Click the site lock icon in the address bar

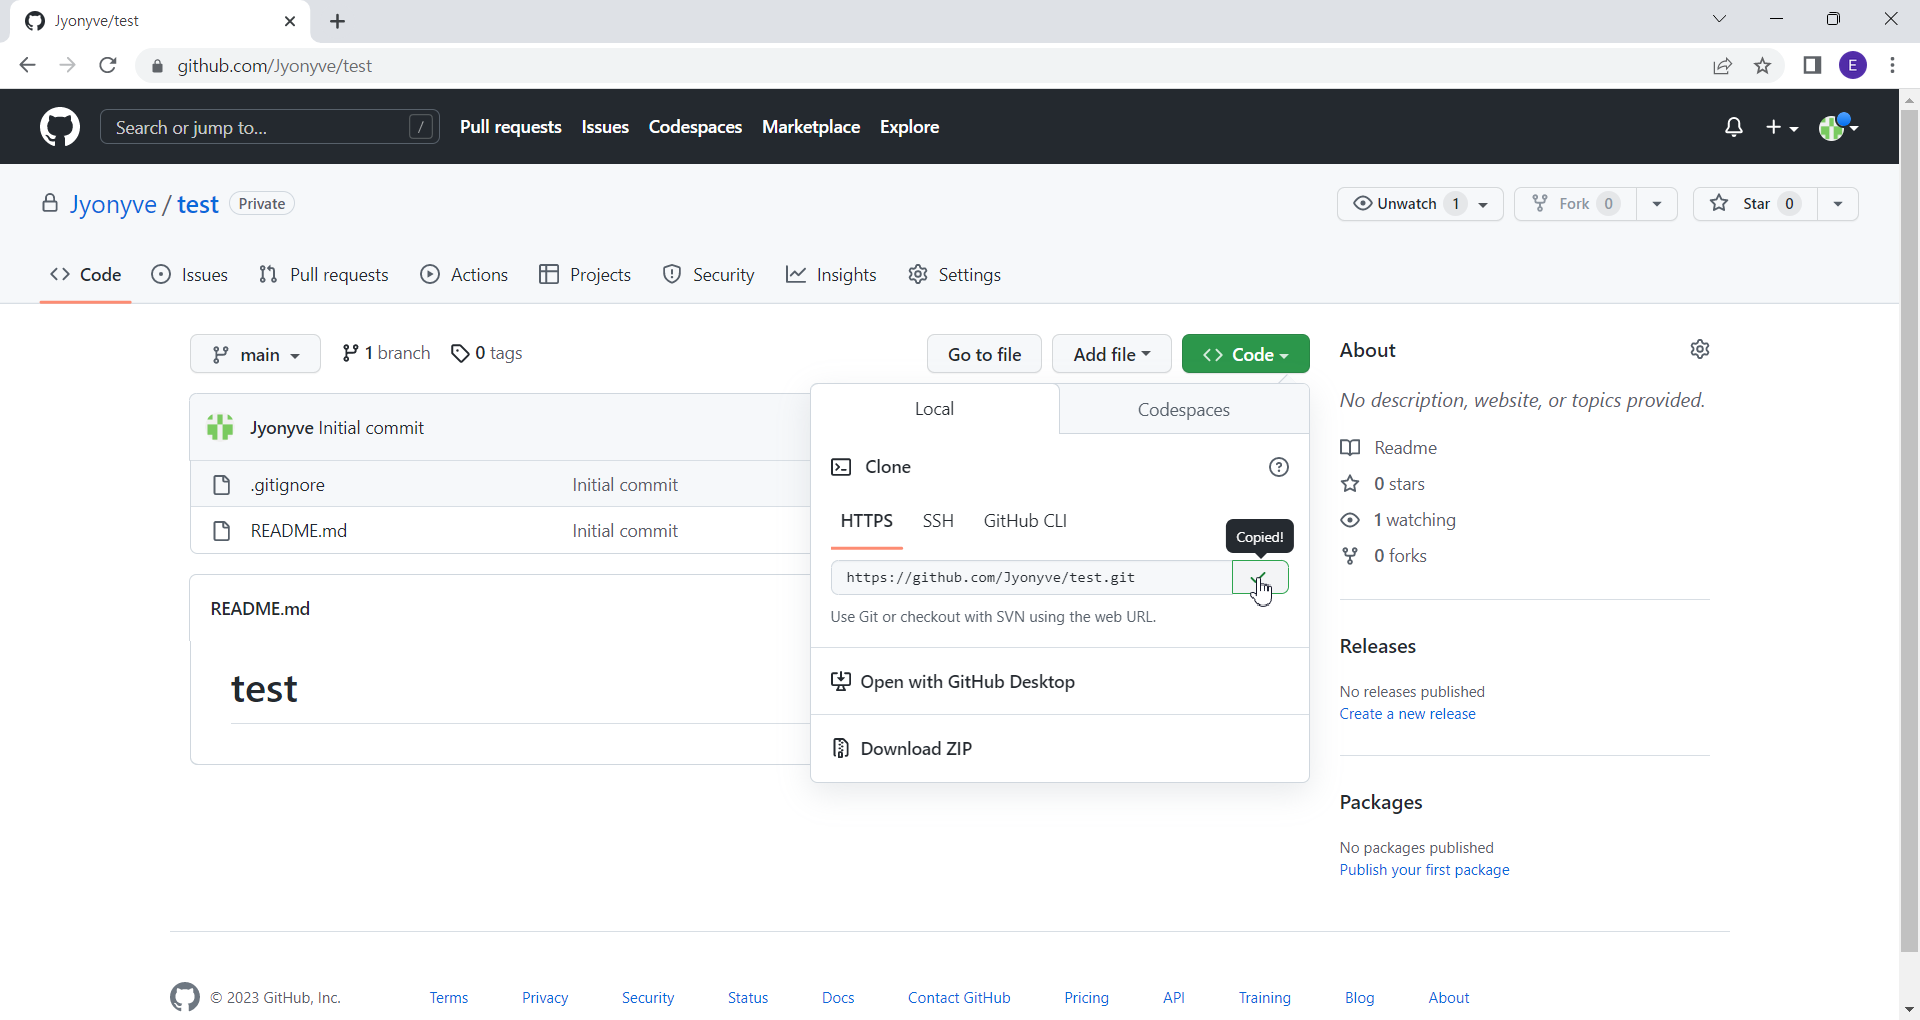(x=157, y=66)
